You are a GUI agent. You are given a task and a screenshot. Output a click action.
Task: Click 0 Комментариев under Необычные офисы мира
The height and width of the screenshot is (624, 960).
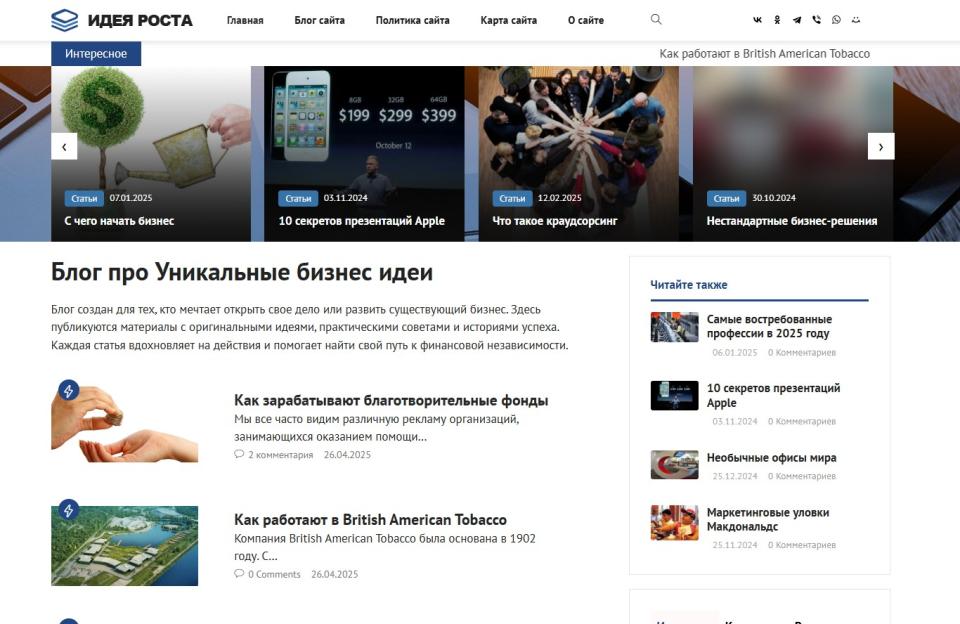(x=802, y=476)
